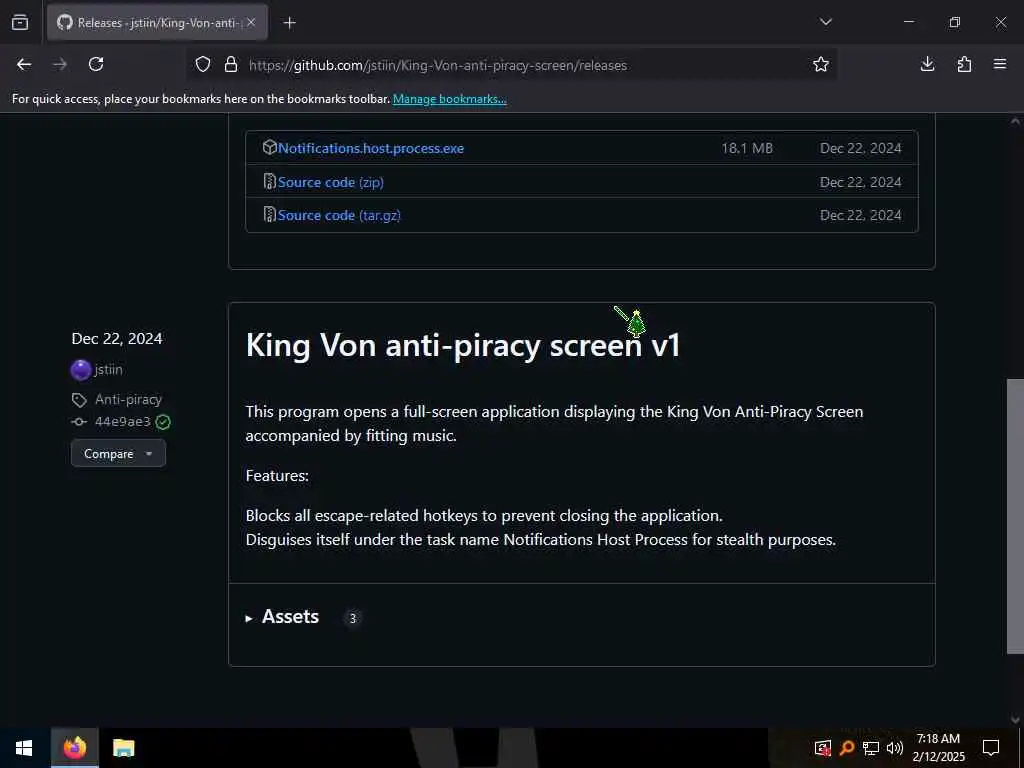Open Firefox View list-all-tabs icon

click(x=20, y=23)
